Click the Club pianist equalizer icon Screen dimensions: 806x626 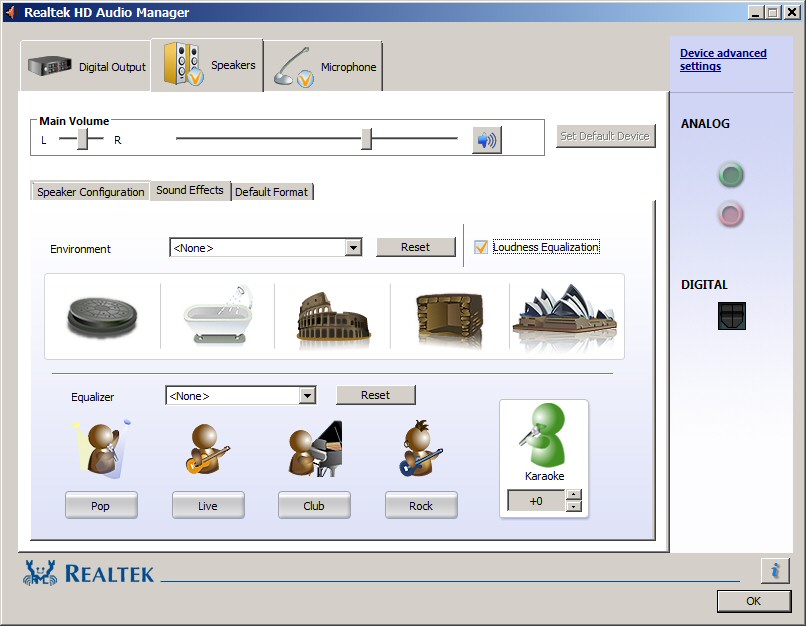[315, 448]
